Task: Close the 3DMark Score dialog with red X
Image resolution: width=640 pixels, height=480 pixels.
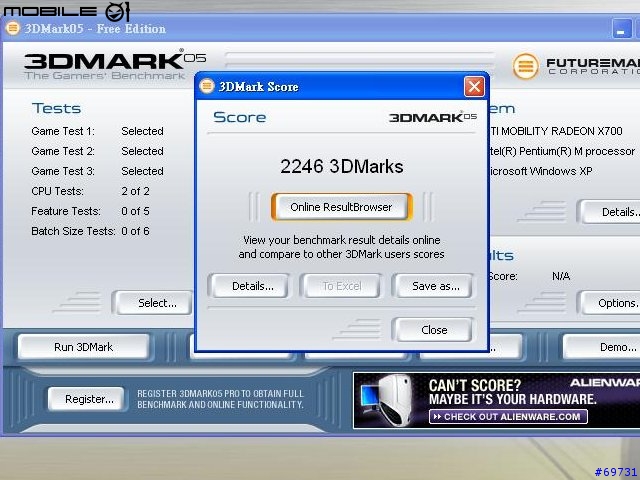Action: coord(474,87)
